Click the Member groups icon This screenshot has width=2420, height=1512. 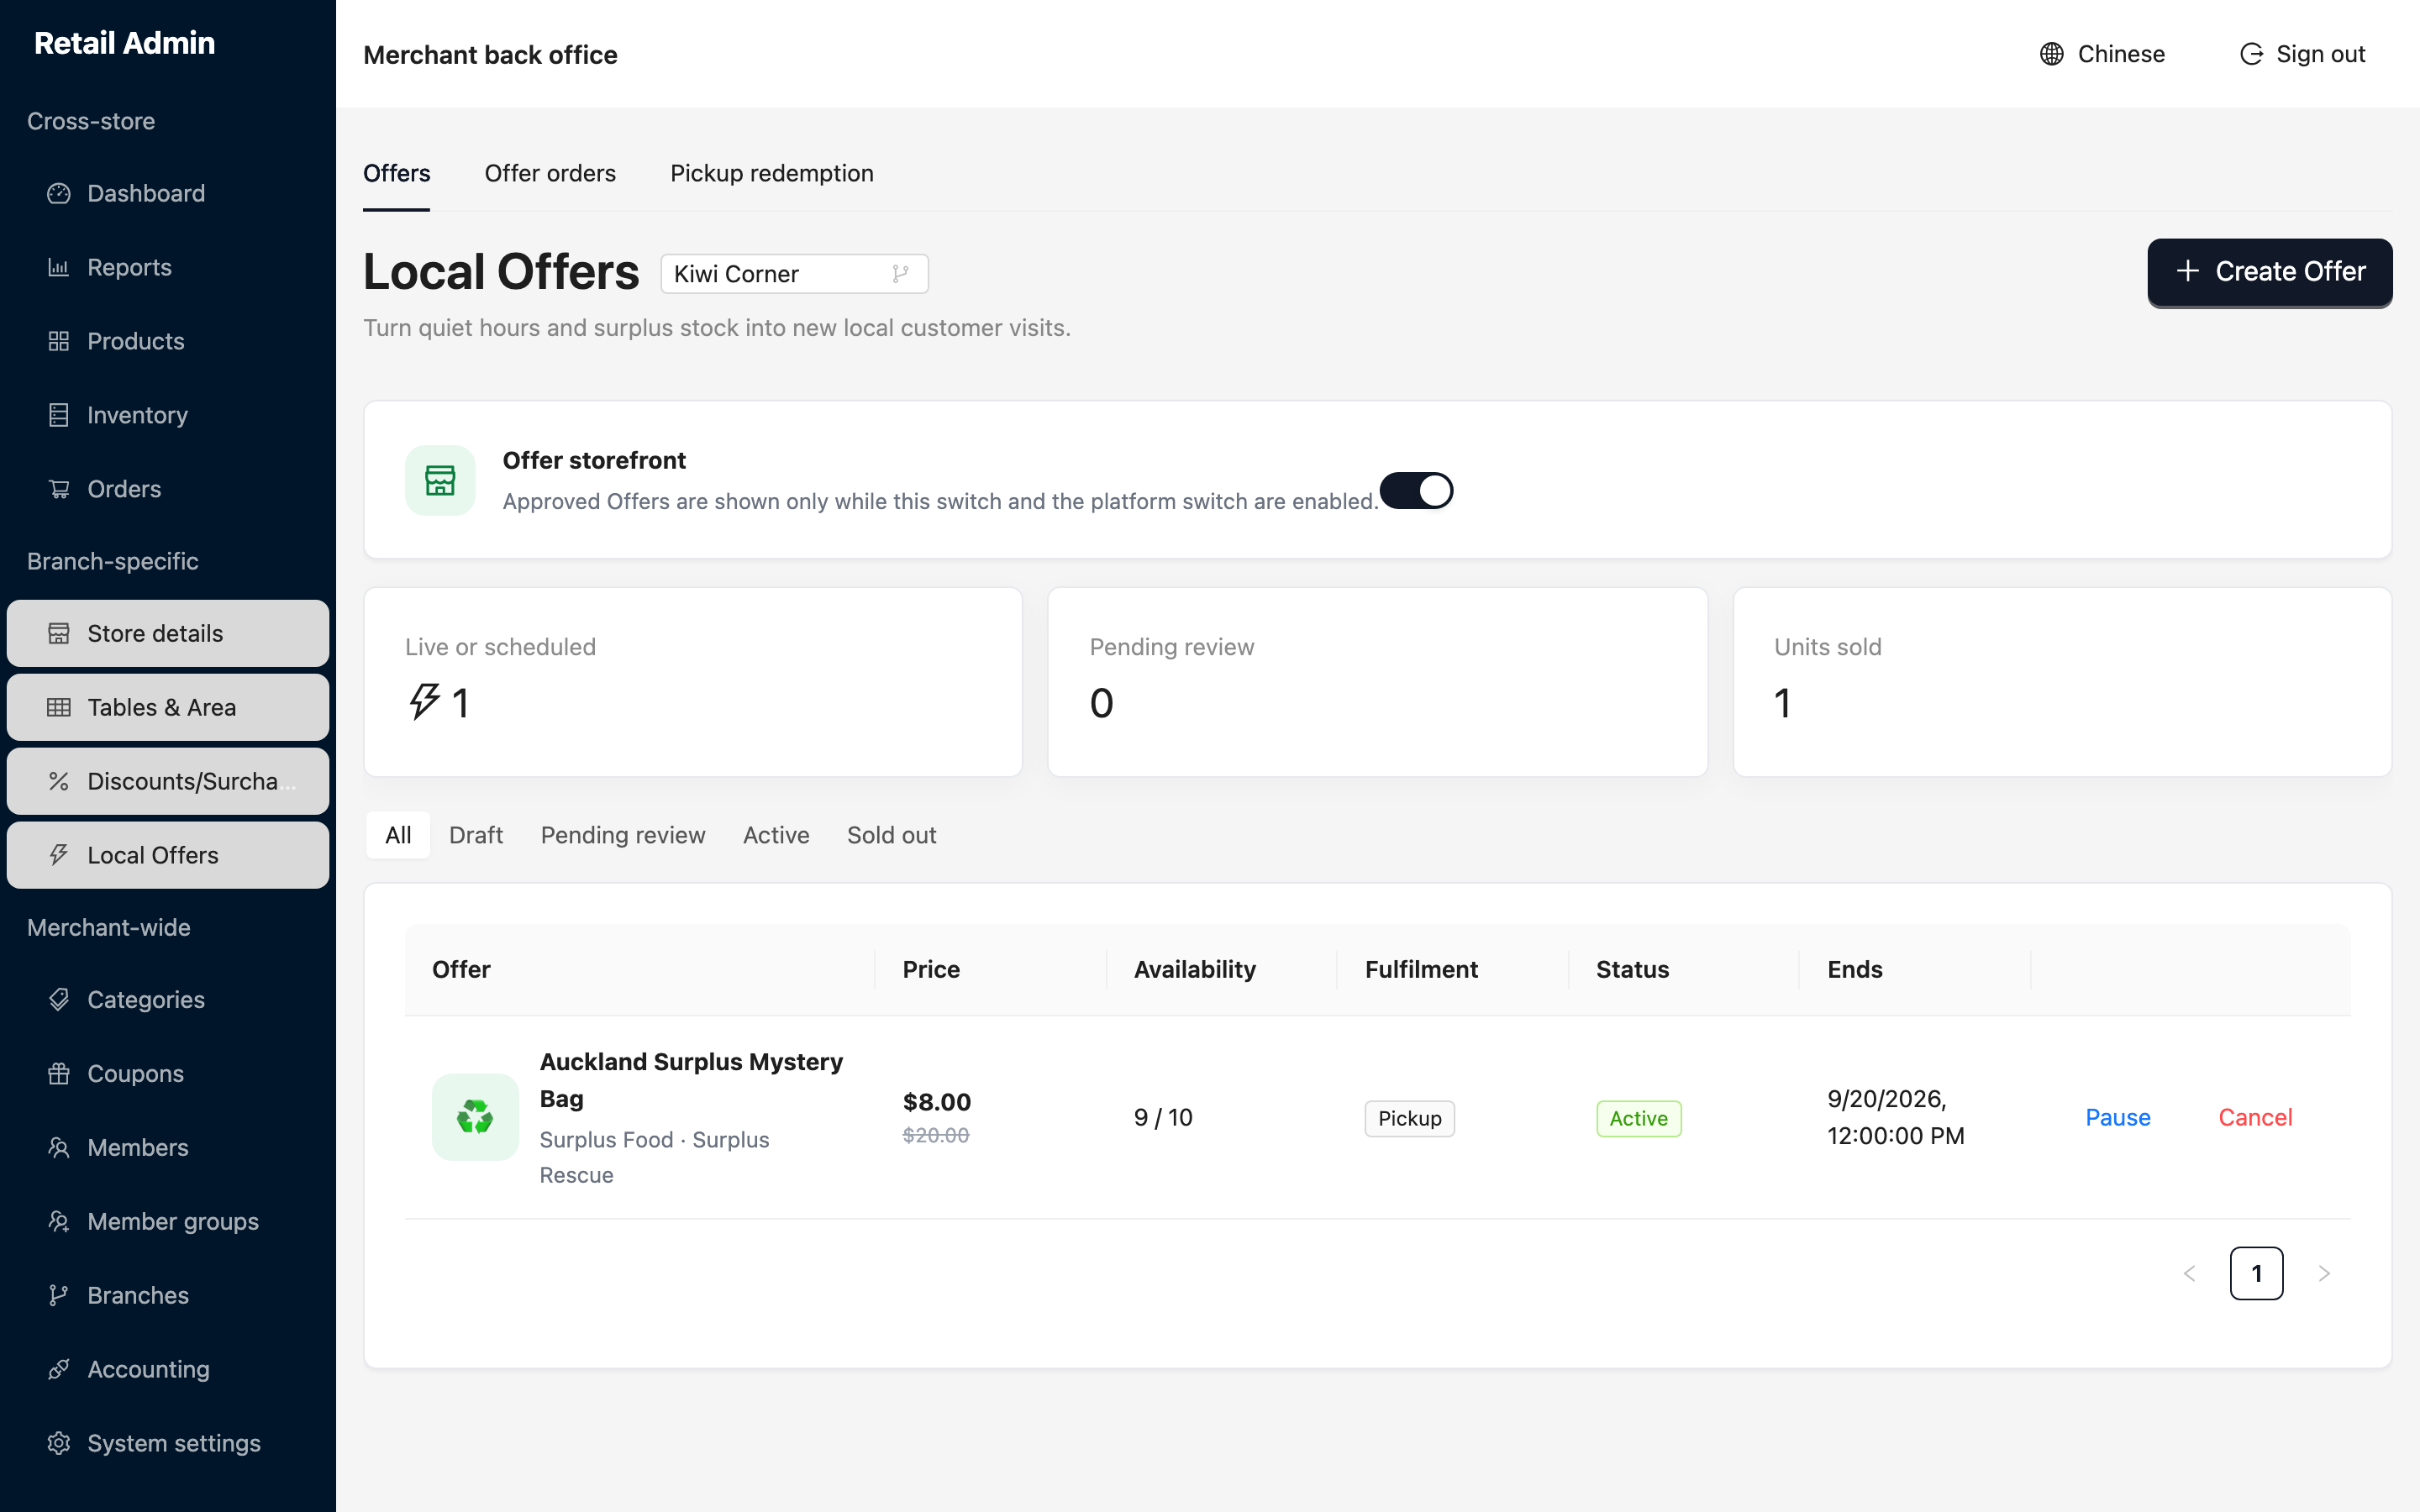click(x=59, y=1221)
